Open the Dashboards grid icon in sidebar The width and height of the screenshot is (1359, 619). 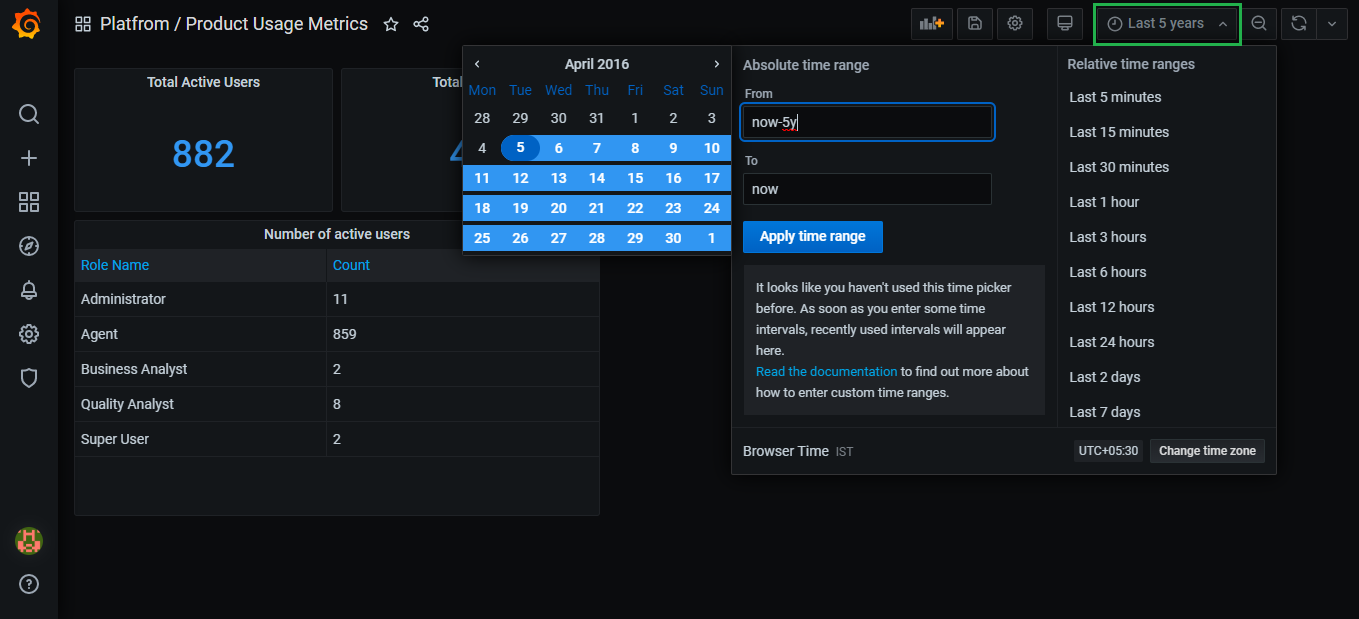coord(29,202)
